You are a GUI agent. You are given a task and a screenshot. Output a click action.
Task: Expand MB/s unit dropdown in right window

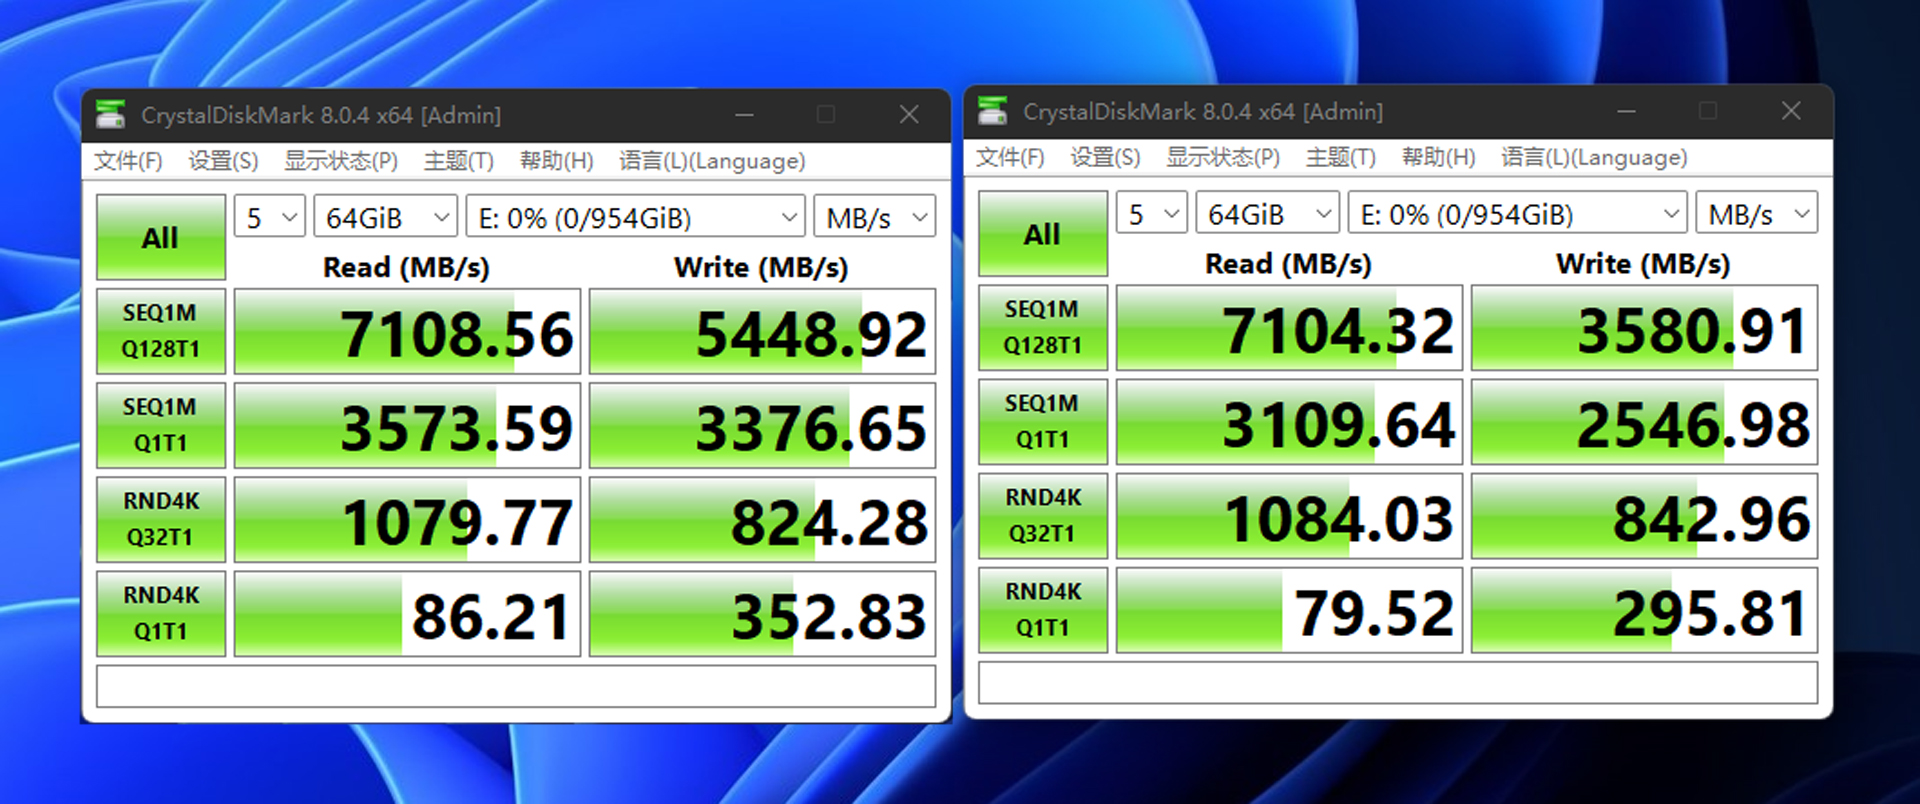coord(1757,213)
